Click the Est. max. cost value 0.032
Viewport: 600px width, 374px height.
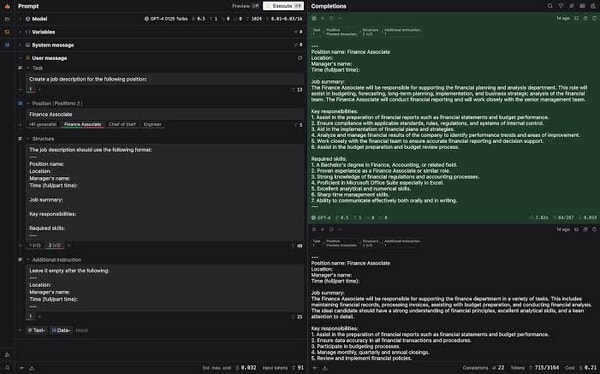click(248, 368)
